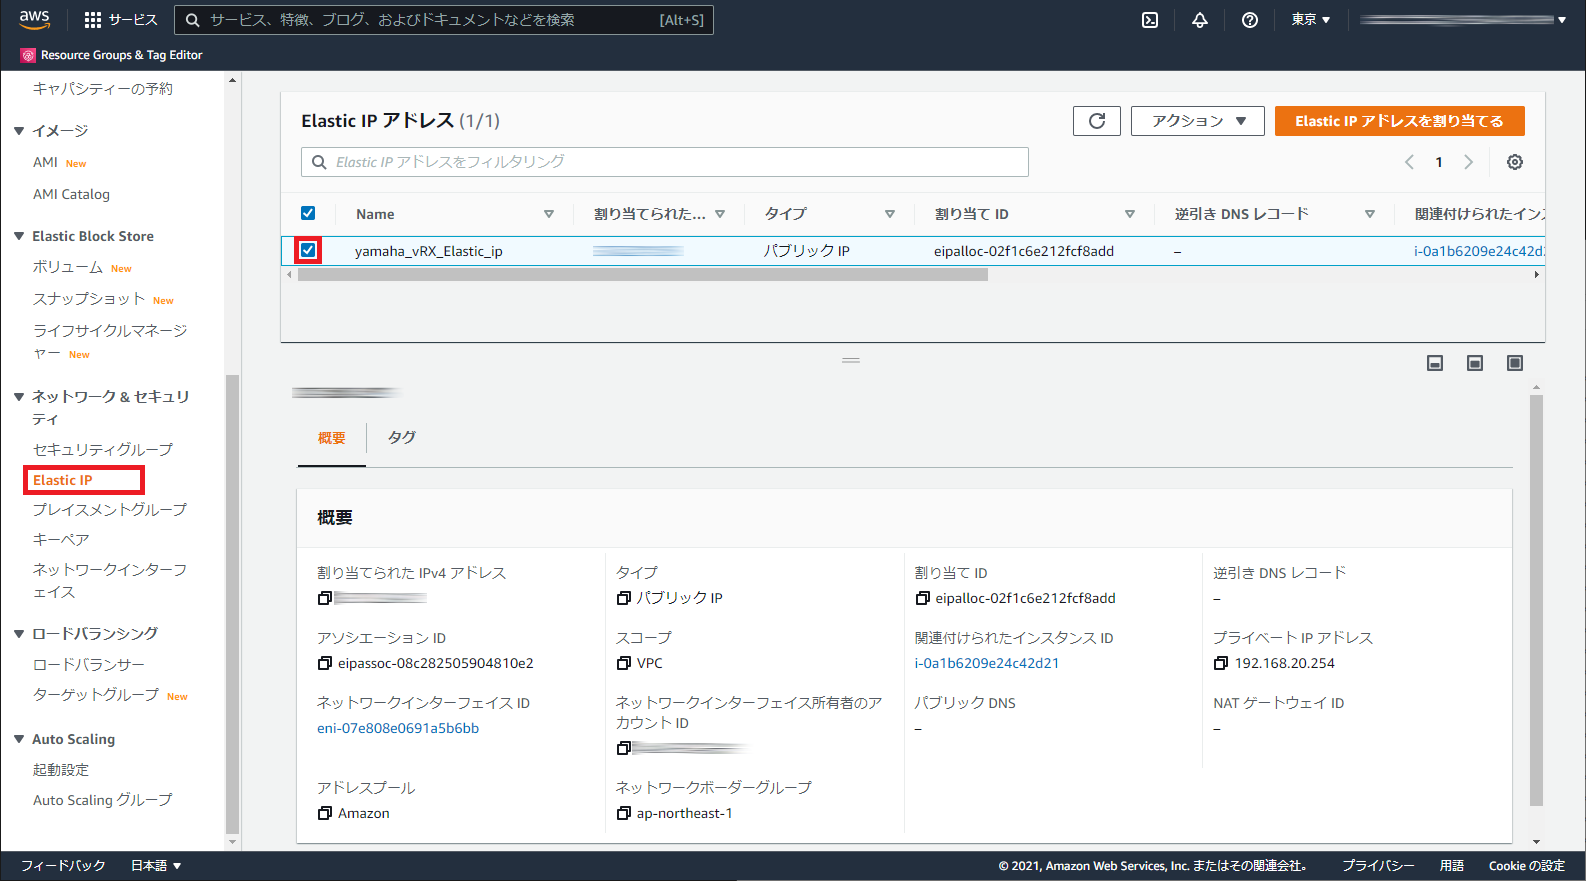Screen dimensions: 1586x881
Task: Copy the Amazon address pool value
Action: click(325, 813)
